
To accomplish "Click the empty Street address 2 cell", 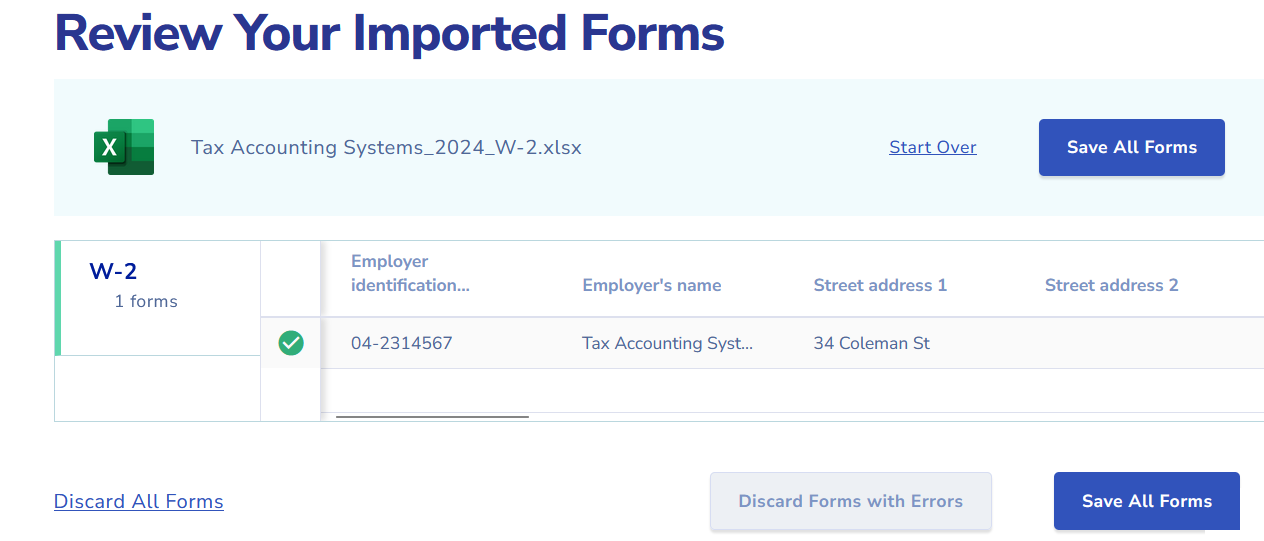I will tap(1130, 343).
